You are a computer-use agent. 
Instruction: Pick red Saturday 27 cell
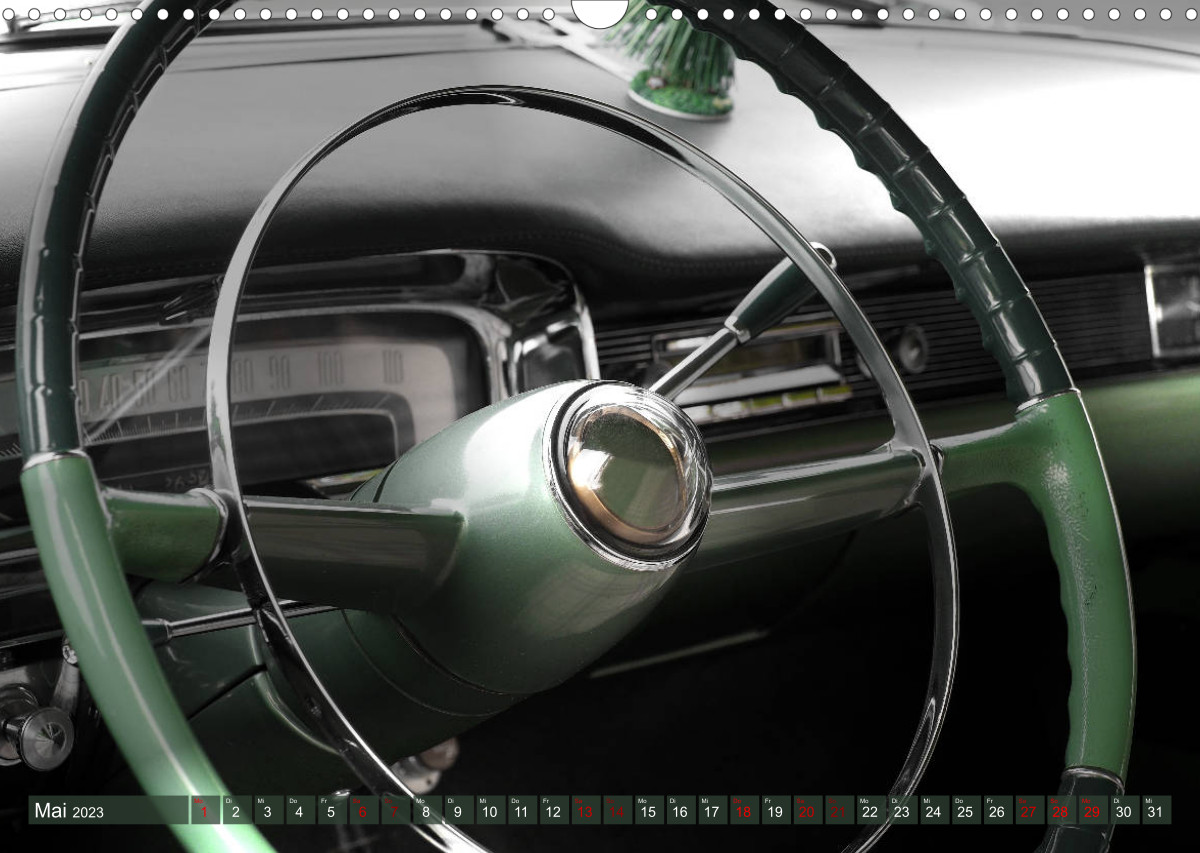(1029, 810)
